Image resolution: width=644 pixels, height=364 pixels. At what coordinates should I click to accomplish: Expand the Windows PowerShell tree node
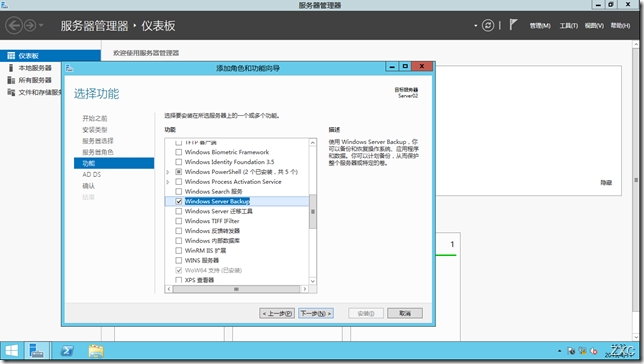pyautogui.click(x=168, y=172)
